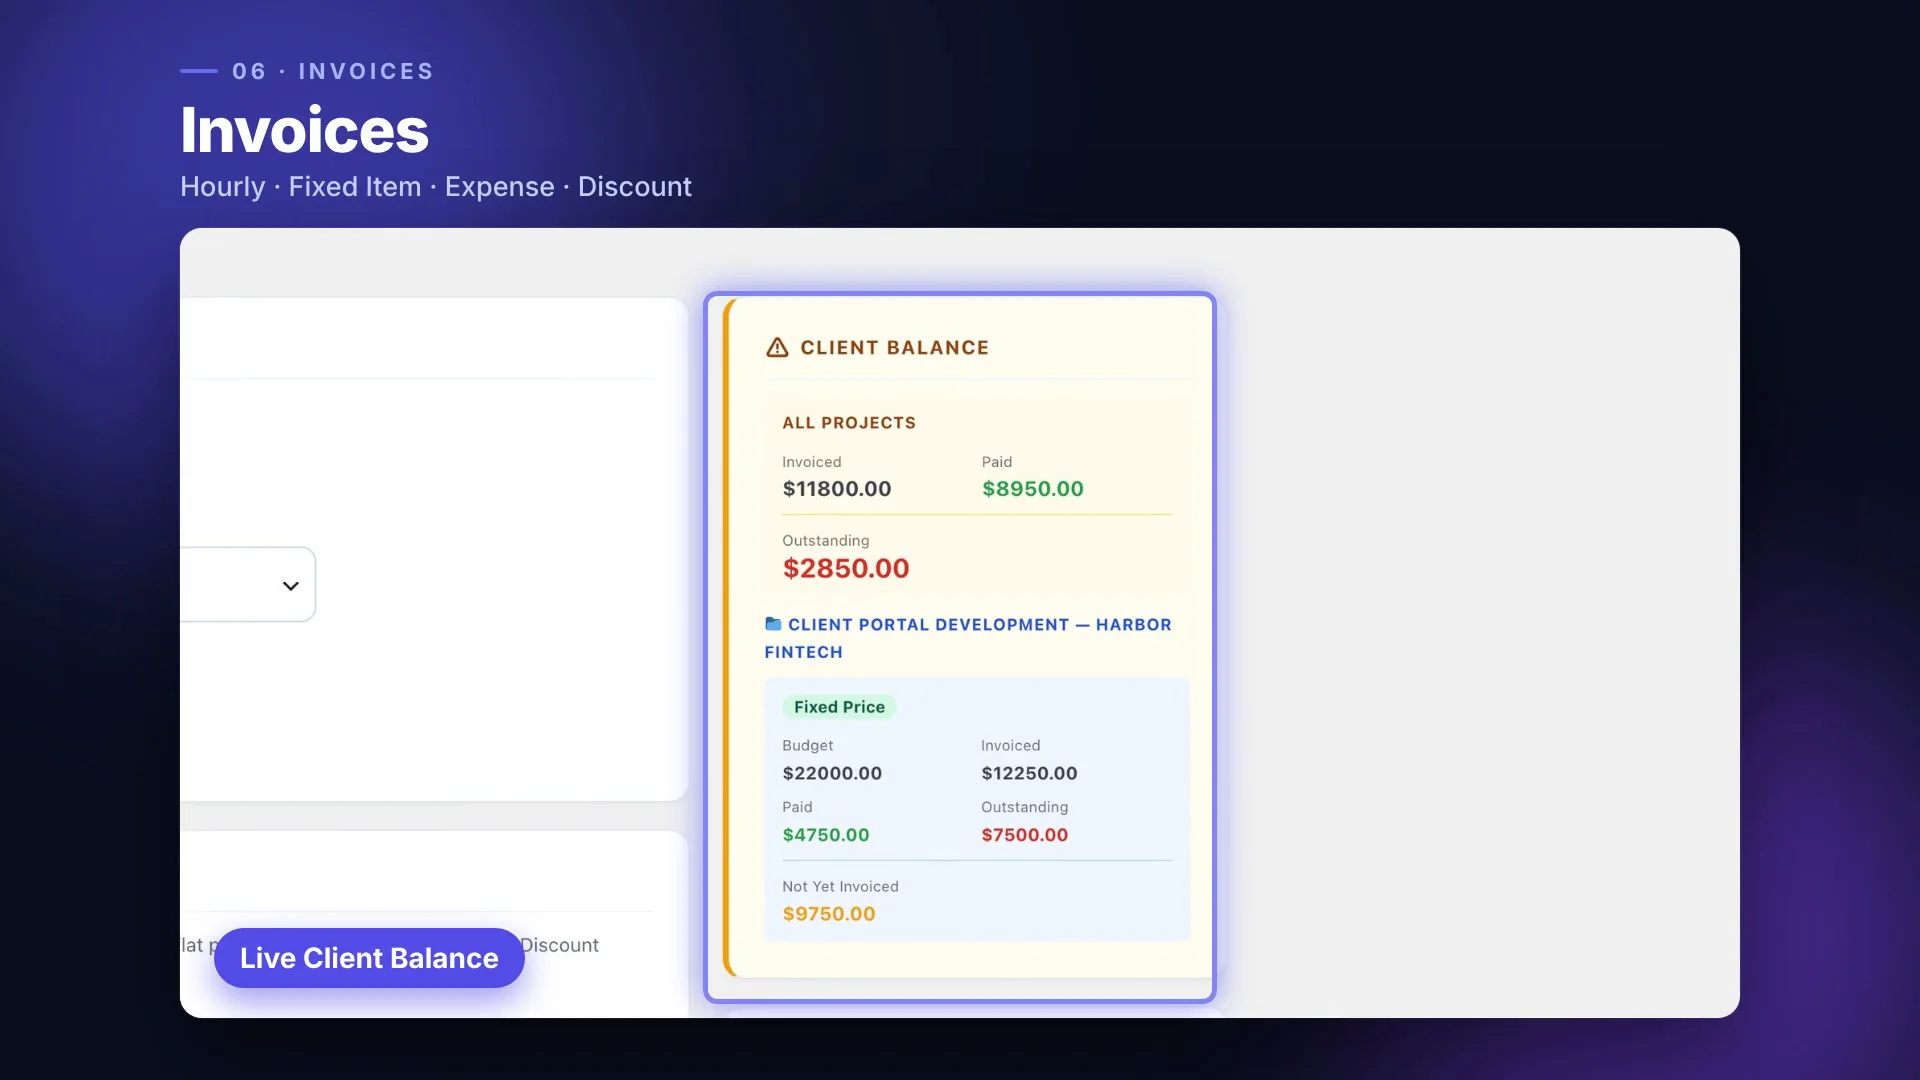Click the Discount text in the lower card

pos(559,945)
